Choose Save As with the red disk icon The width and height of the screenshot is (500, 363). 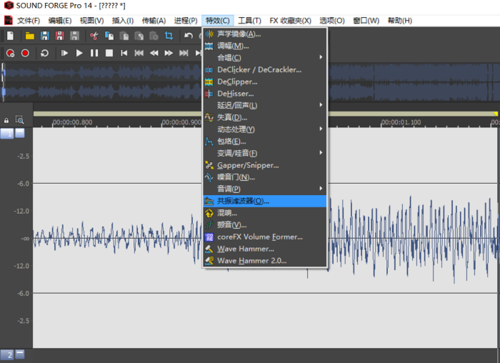(x=60, y=36)
